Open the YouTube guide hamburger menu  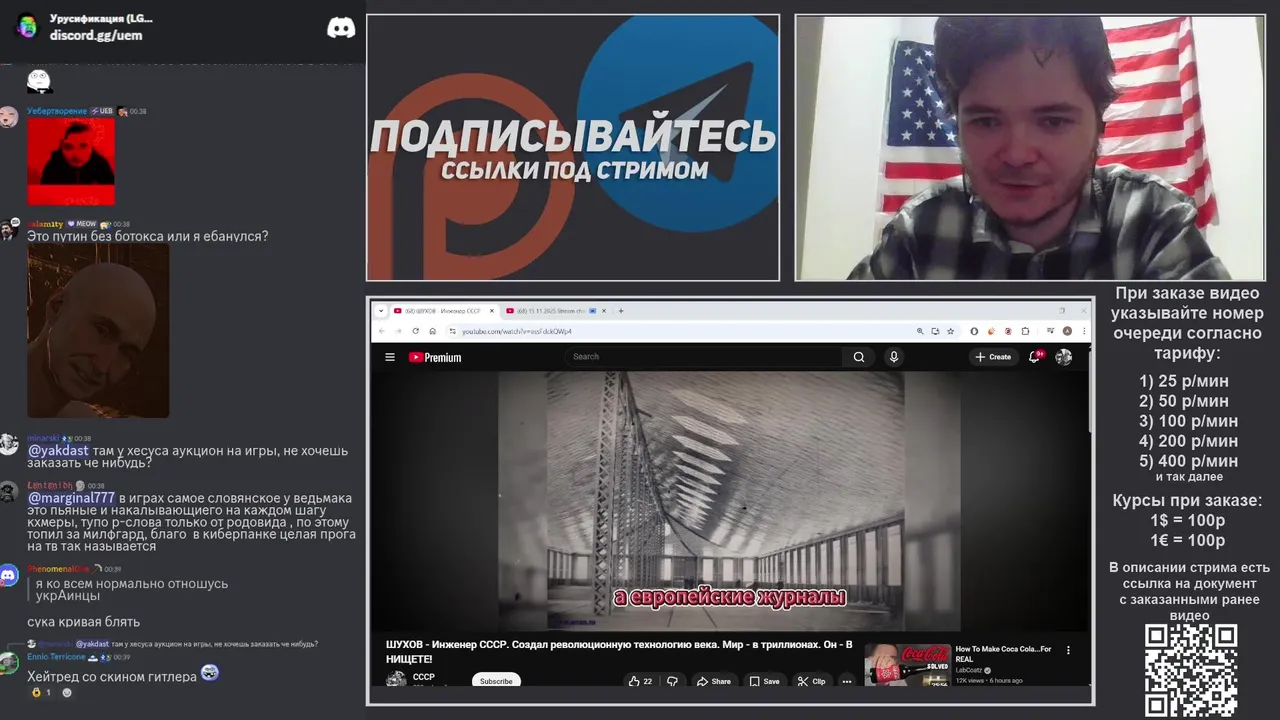[390, 357]
